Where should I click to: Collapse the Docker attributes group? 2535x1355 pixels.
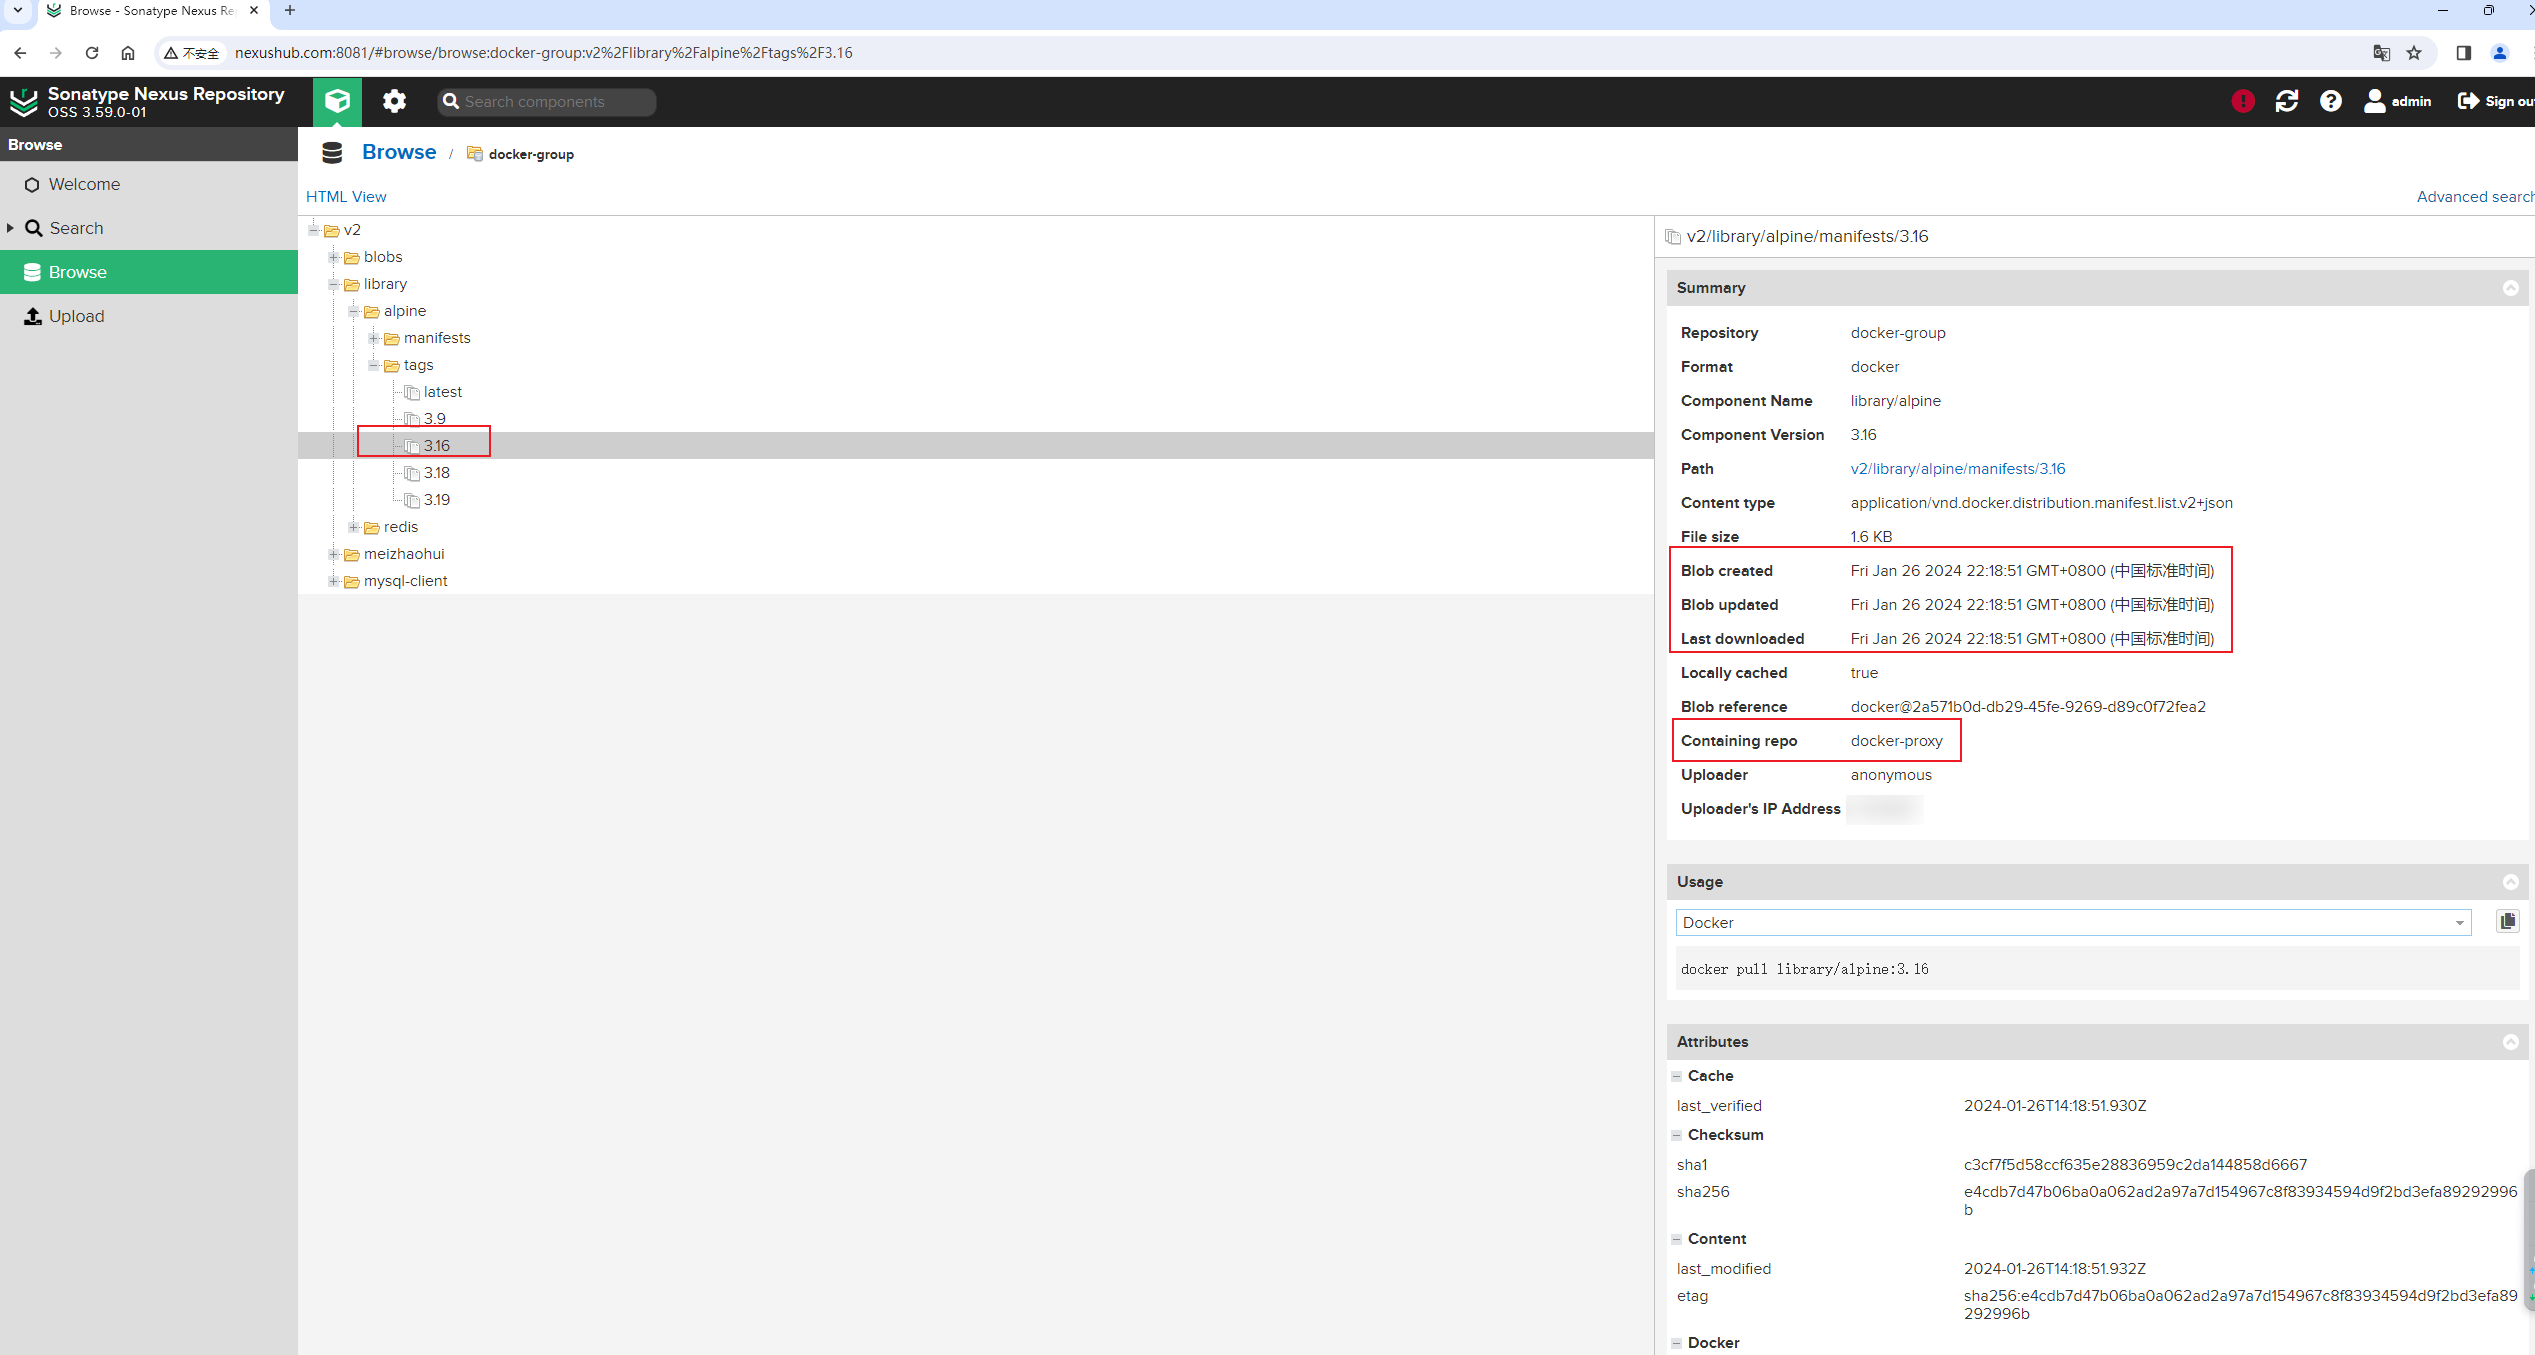pos(1676,1343)
